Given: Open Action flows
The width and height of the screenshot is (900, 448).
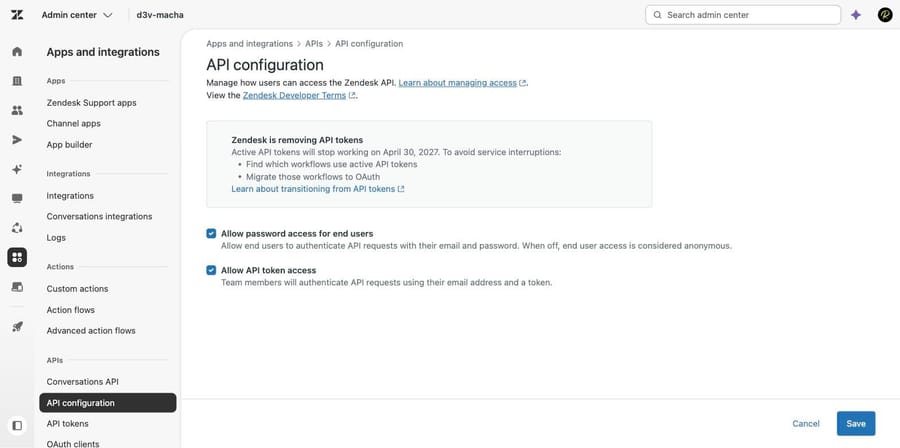Looking at the screenshot, I should pyautogui.click(x=71, y=310).
